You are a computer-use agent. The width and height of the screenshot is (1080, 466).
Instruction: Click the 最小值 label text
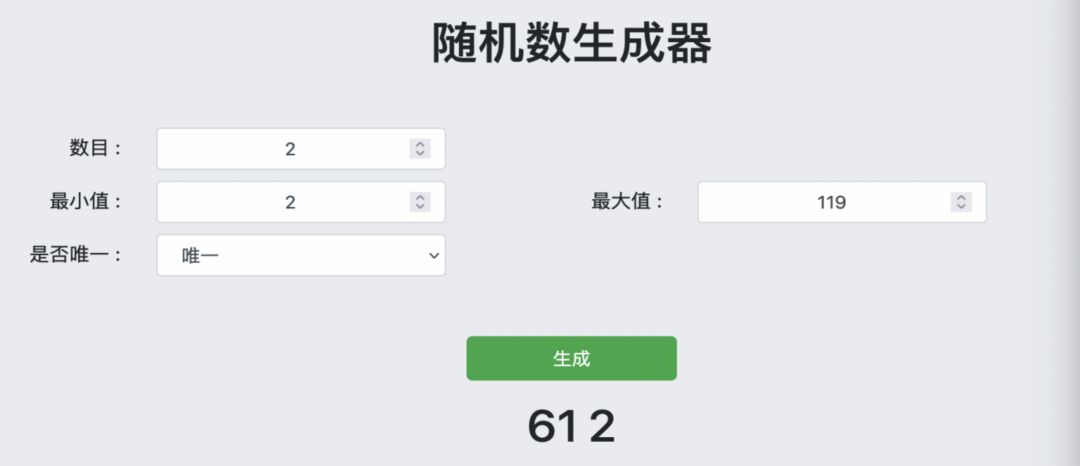[x=86, y=202]
